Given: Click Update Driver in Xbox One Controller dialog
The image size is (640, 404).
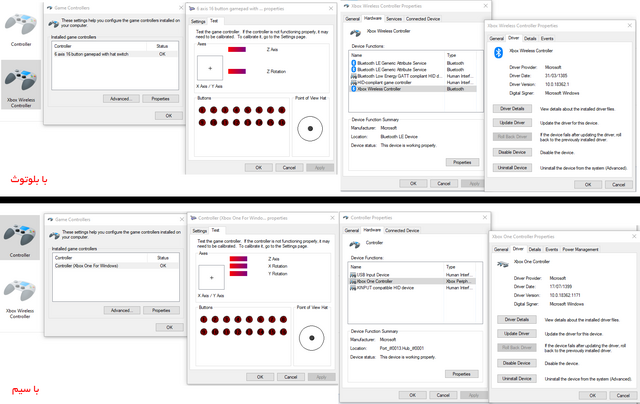Looking at the screenshot, I should (x=517, y=333).
